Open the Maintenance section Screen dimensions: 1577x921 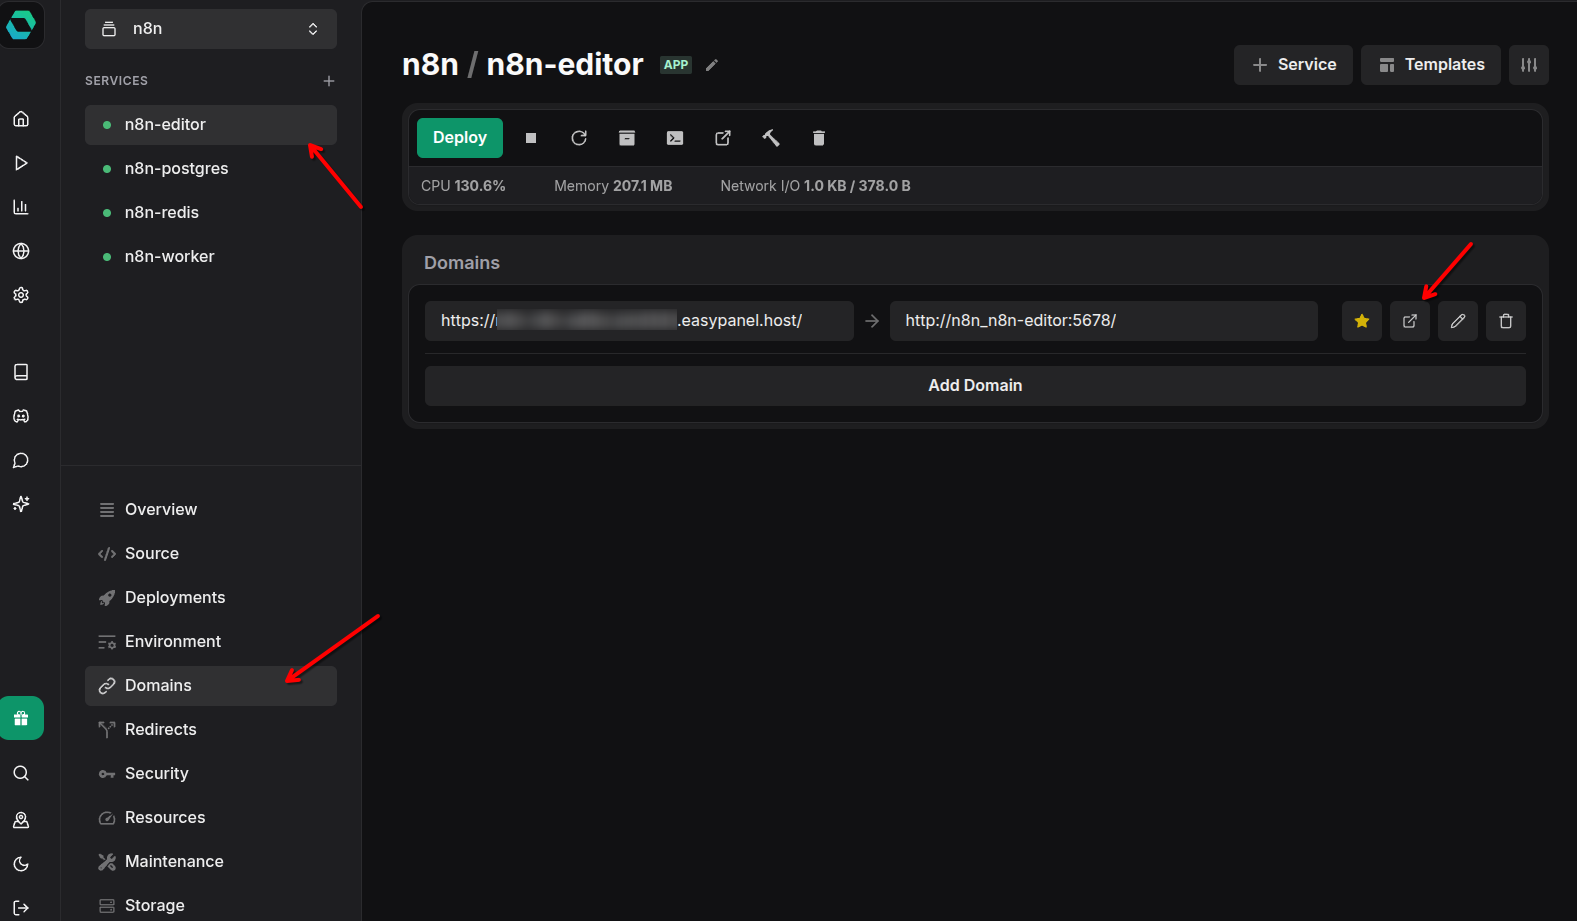click(x=211, y=862)
